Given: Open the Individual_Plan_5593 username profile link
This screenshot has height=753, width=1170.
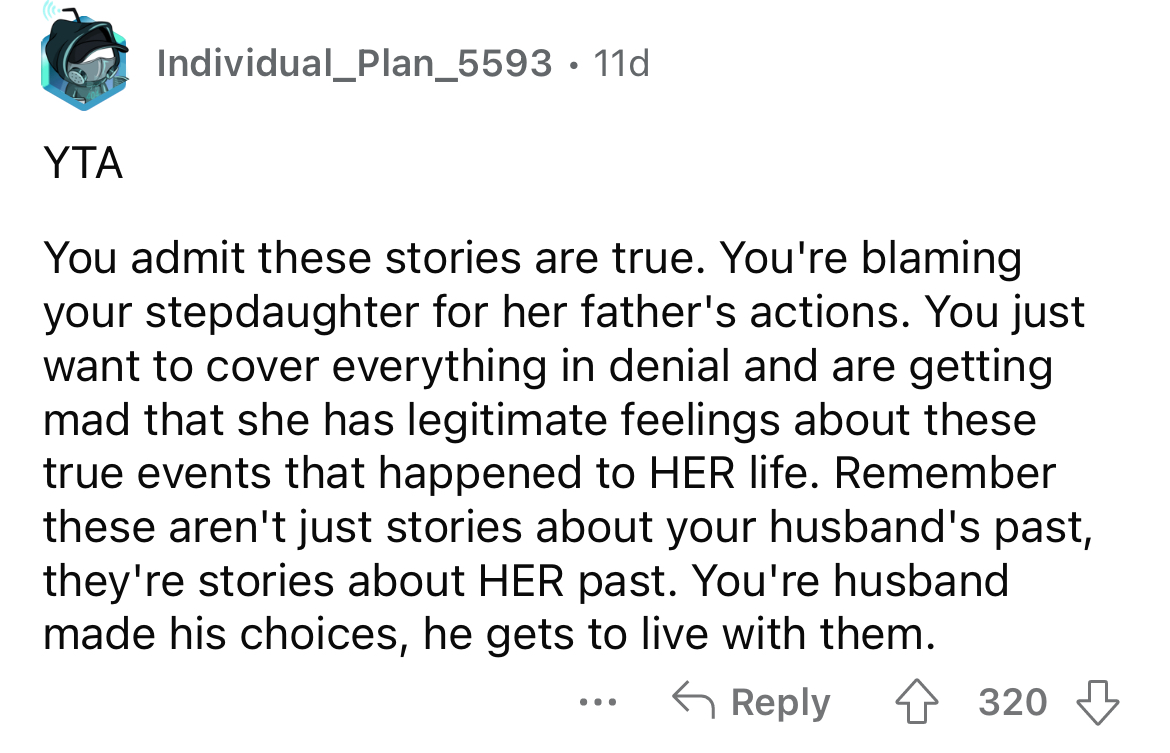Looking at the screenshot, I should [354, 64].
